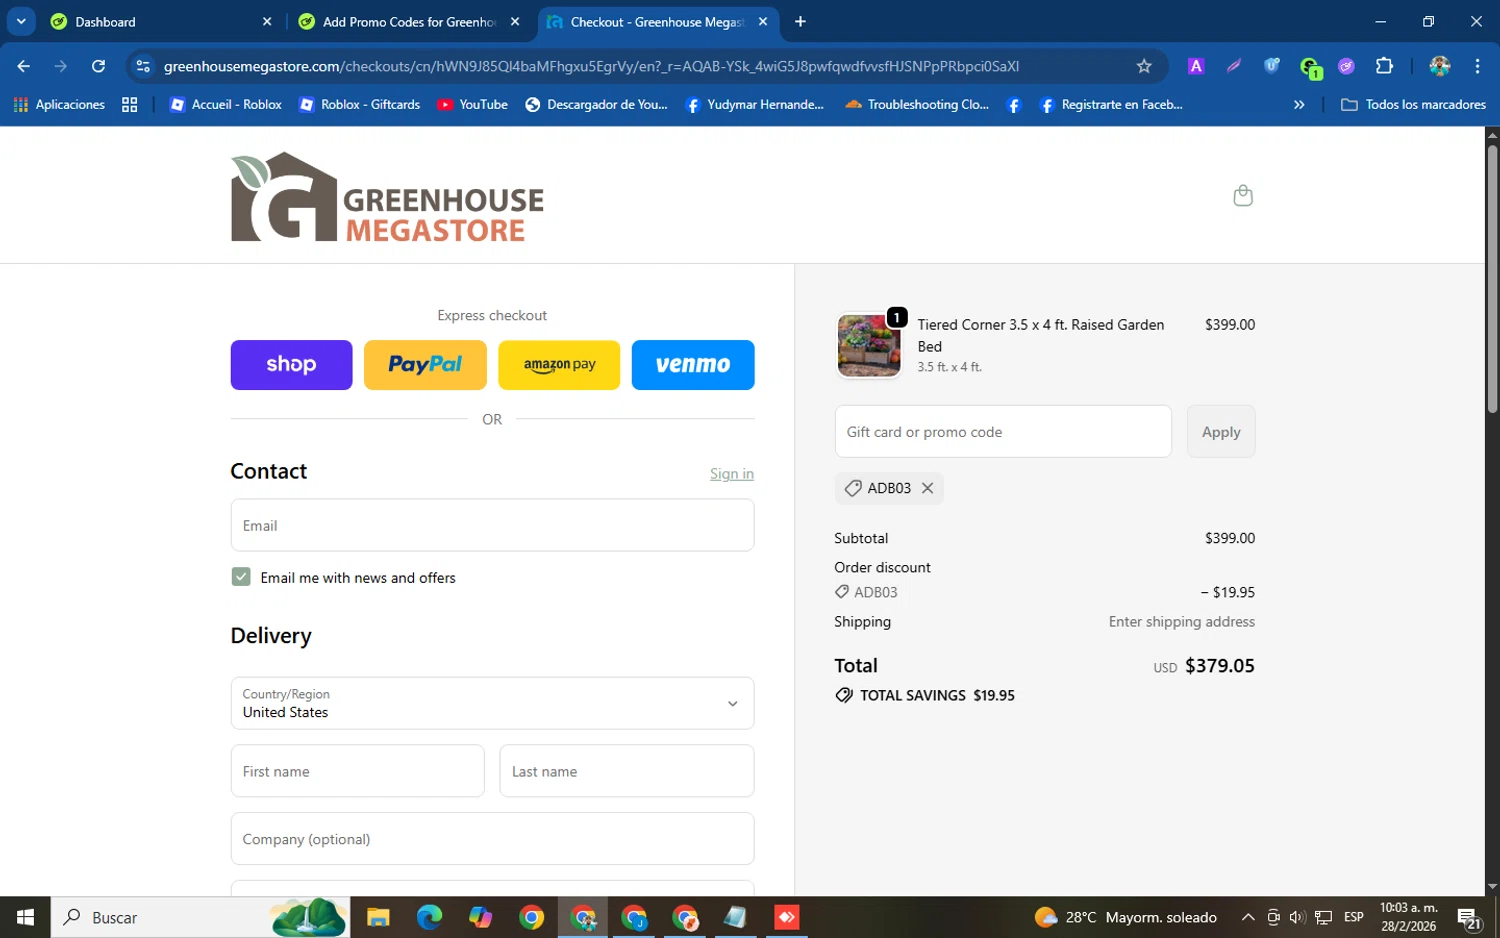Viewport: 1500px width, 938px height.
Task: Click the First name field
Action: [x=357, y=771]
